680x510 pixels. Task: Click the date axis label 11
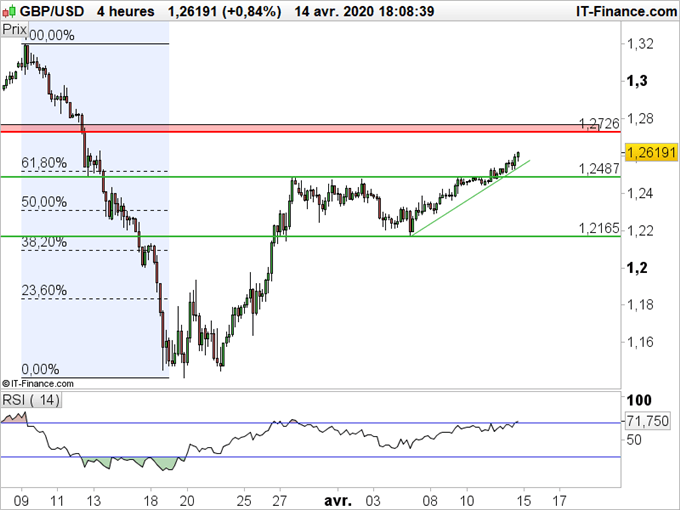pos(57,500)
